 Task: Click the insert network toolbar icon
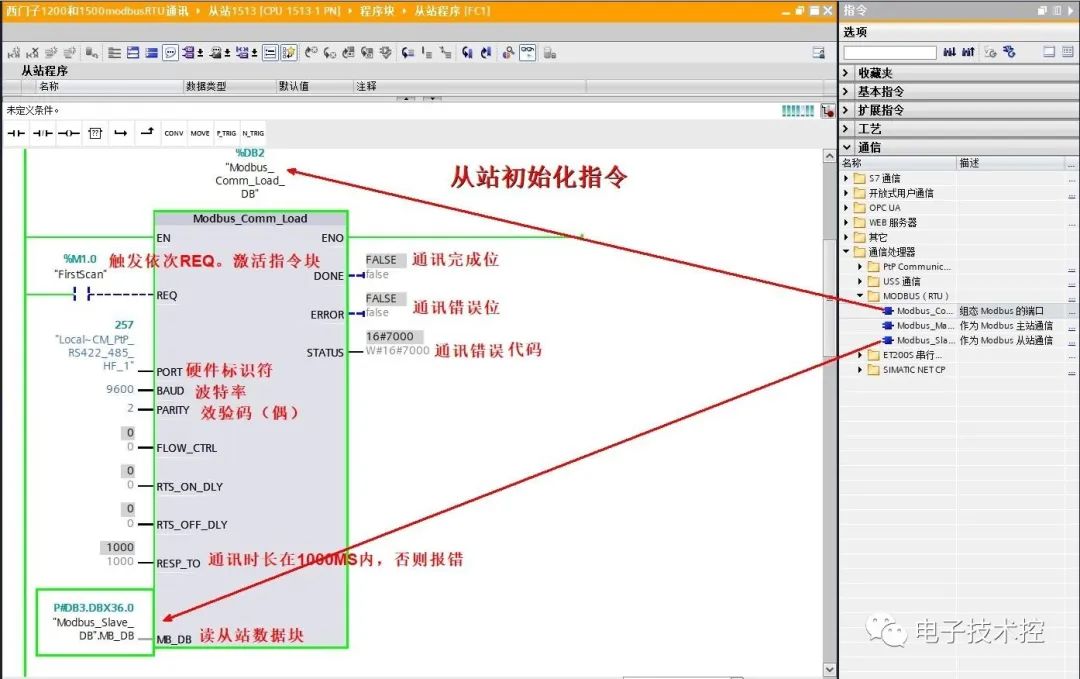pos(14,53)
